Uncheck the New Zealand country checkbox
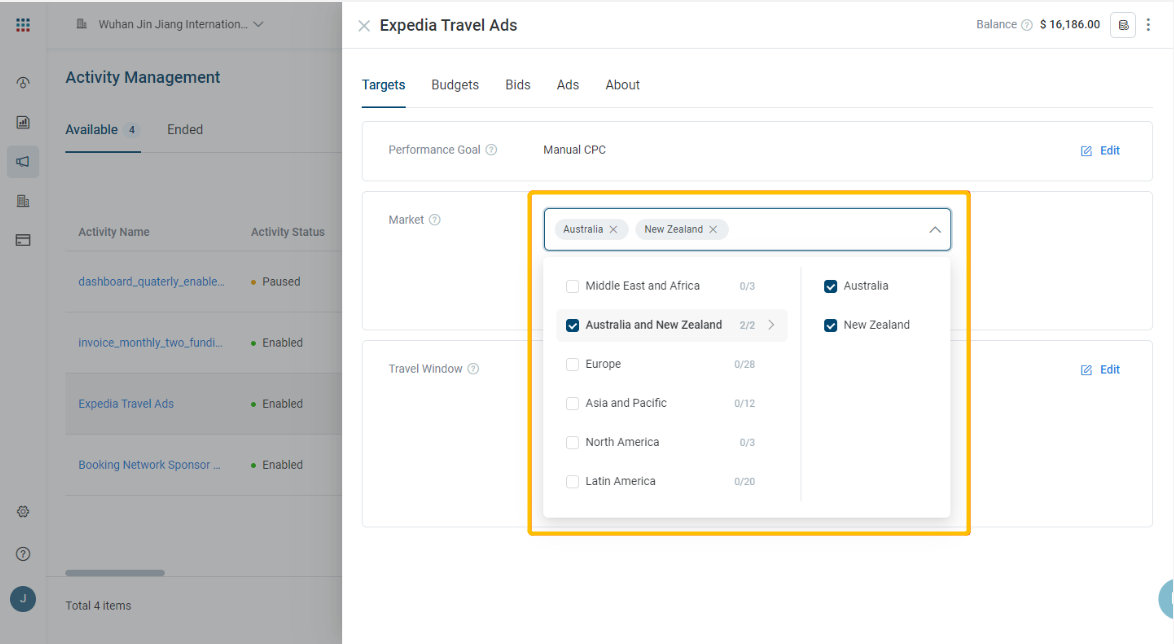This screenshot has width=1174, height=644. (x=830, y=325)
